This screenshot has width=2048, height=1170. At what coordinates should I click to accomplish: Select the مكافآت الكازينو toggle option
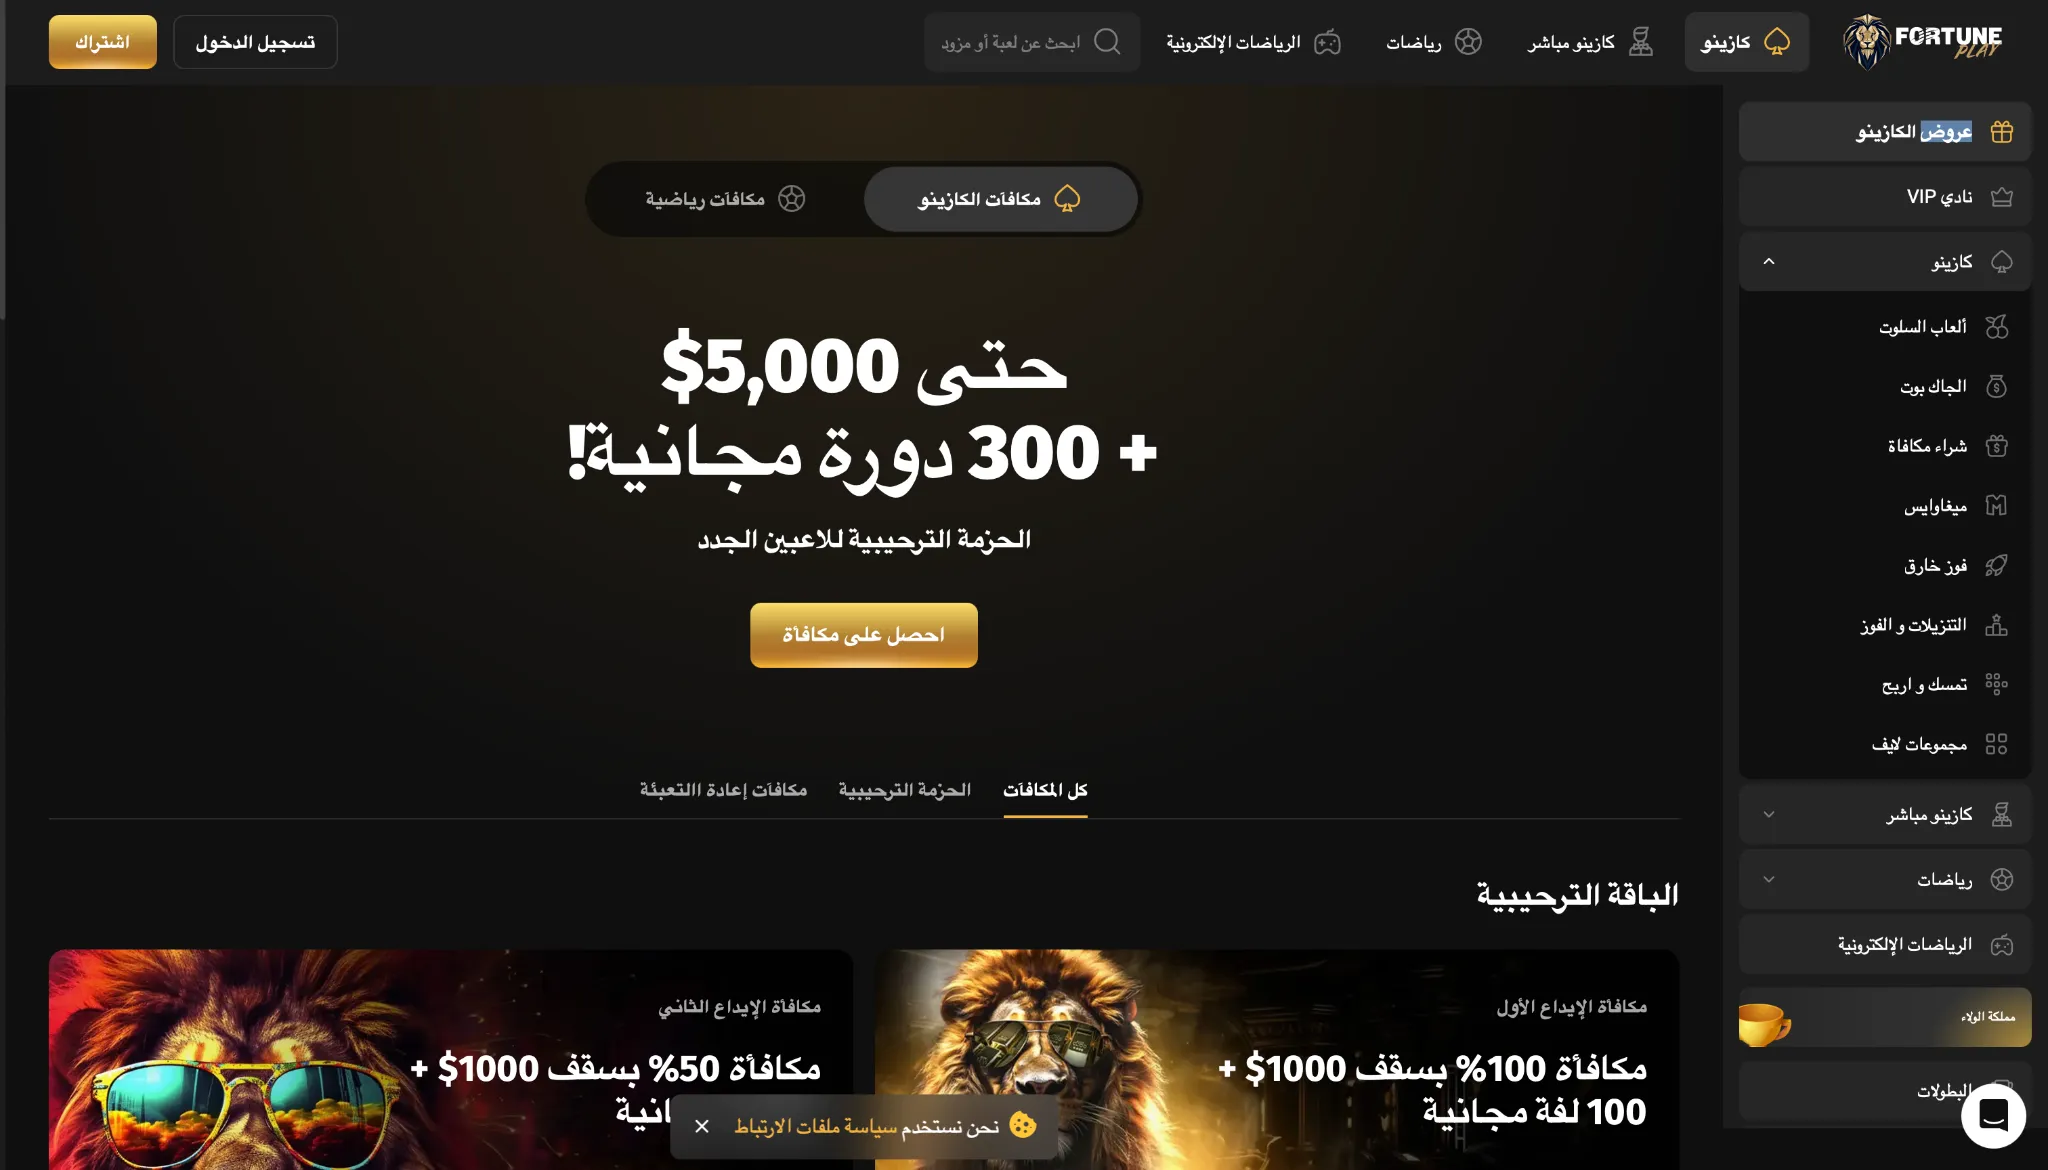[x=1000, y=199]
